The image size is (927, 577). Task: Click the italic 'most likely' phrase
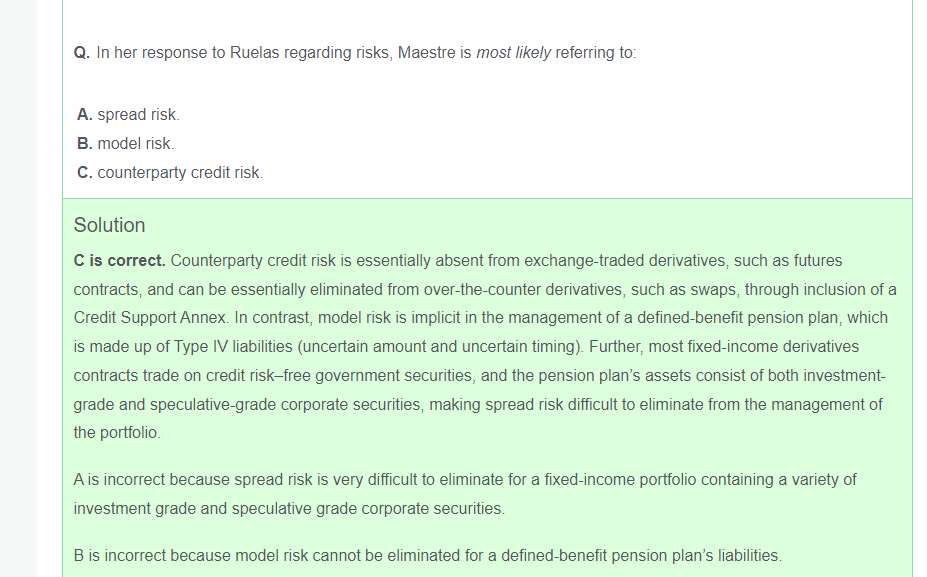(513, 52)
